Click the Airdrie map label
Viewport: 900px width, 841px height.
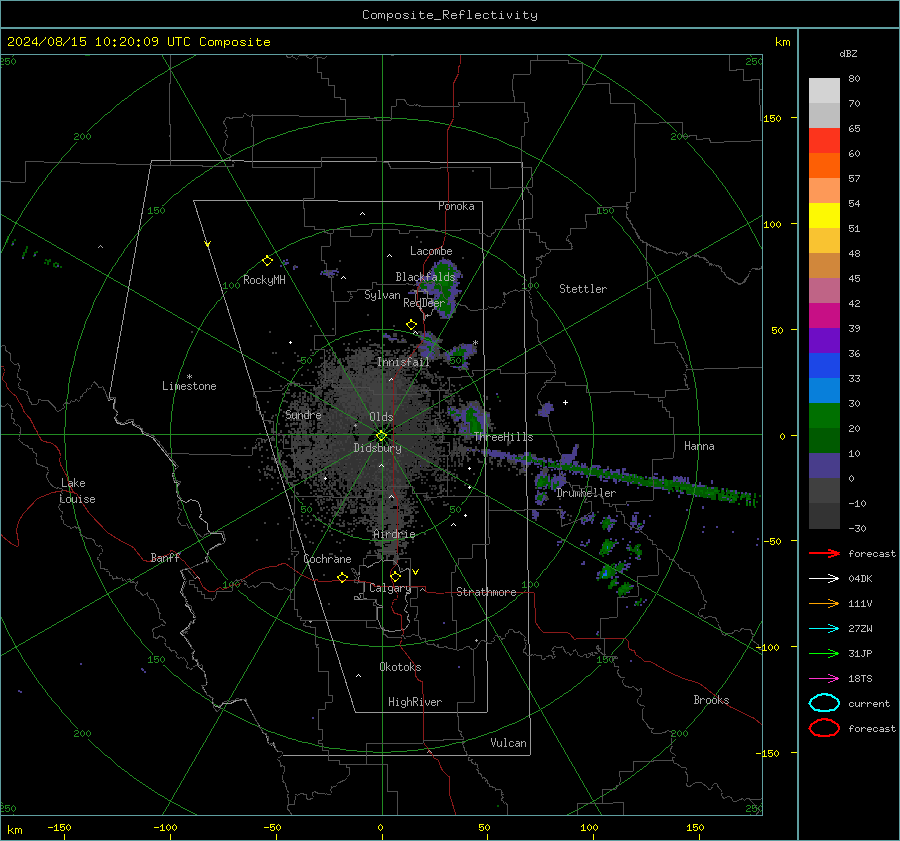click(x=394, y=534)
